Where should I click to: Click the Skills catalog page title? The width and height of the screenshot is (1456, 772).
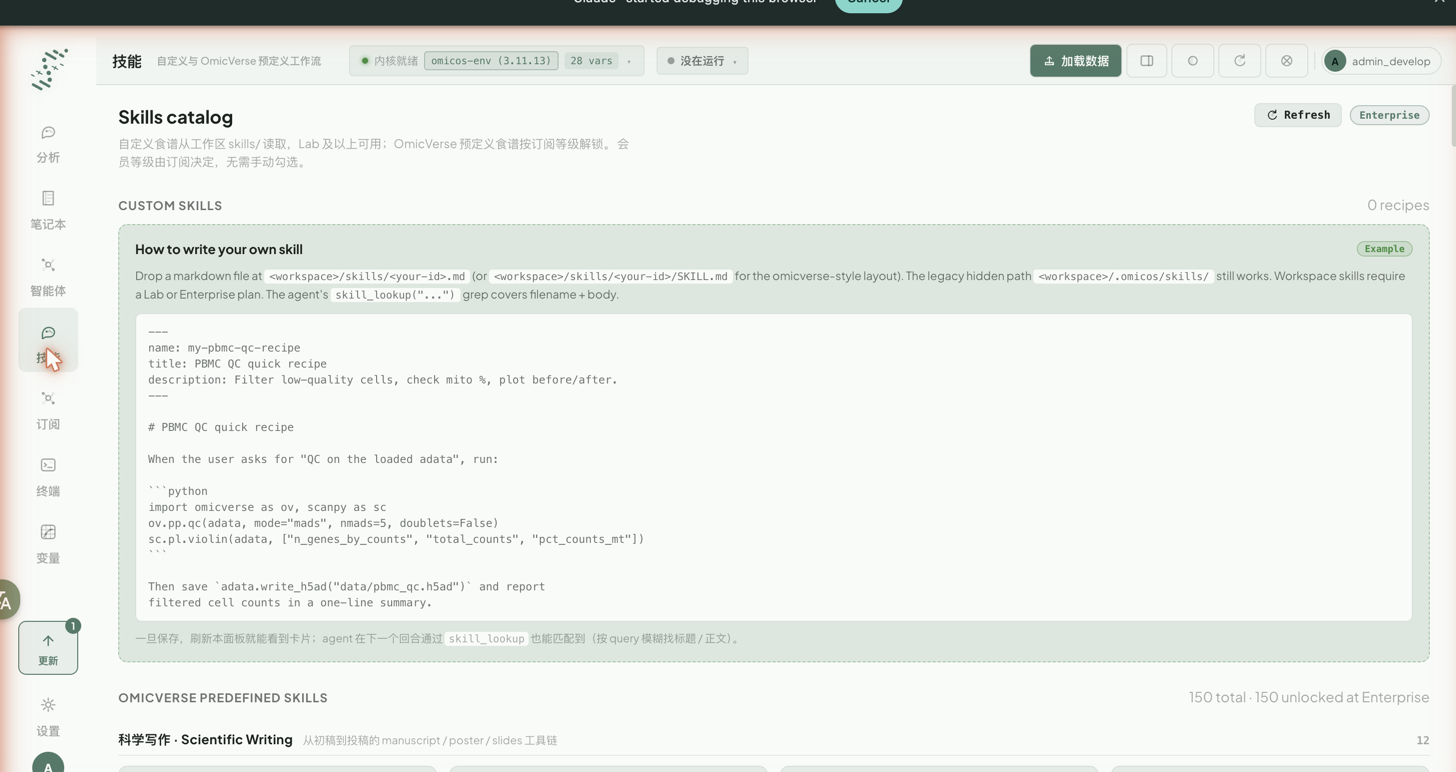[x=175, y=117]
